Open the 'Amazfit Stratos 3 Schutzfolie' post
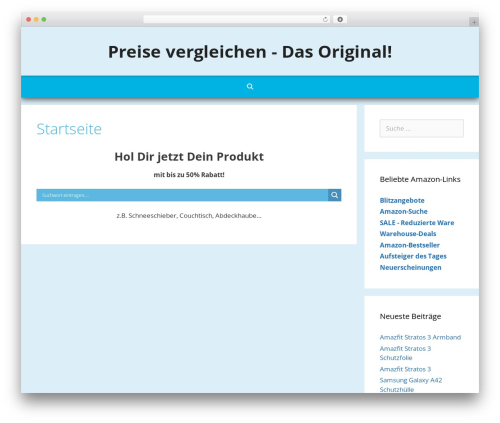 click(x=405, y=353)
